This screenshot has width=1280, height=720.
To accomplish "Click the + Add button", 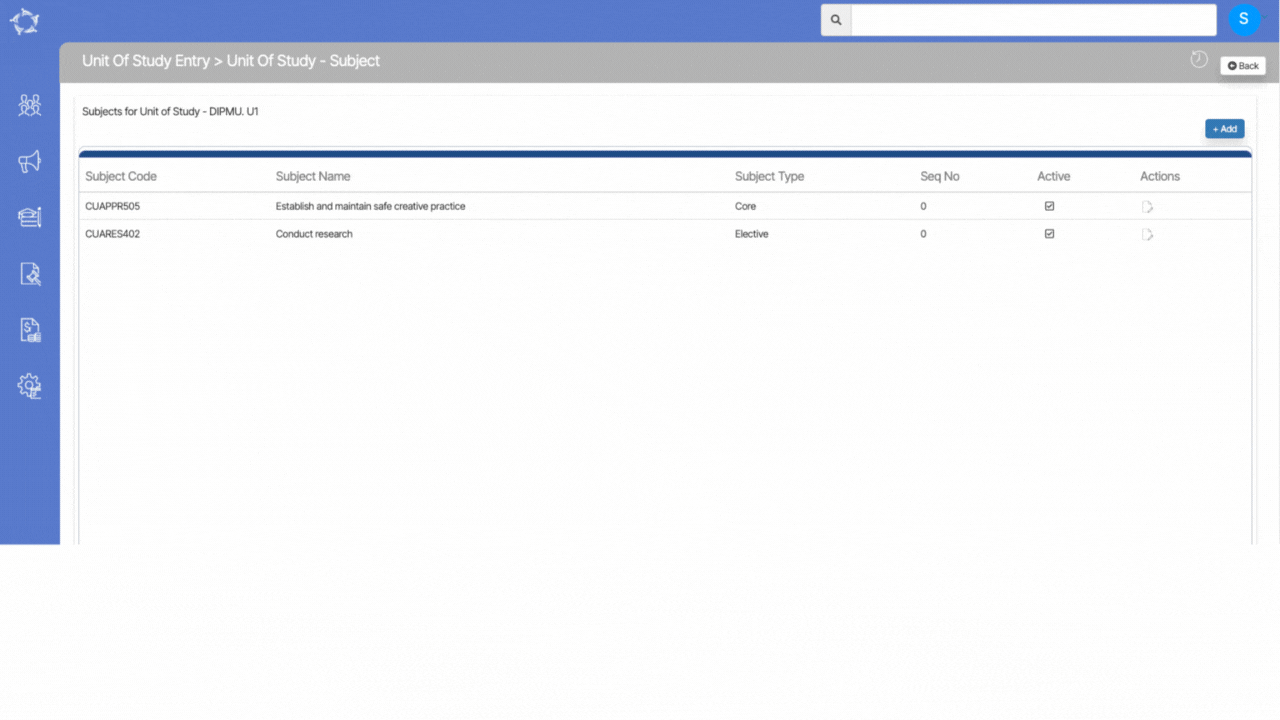I will [x=1225, y=129].
